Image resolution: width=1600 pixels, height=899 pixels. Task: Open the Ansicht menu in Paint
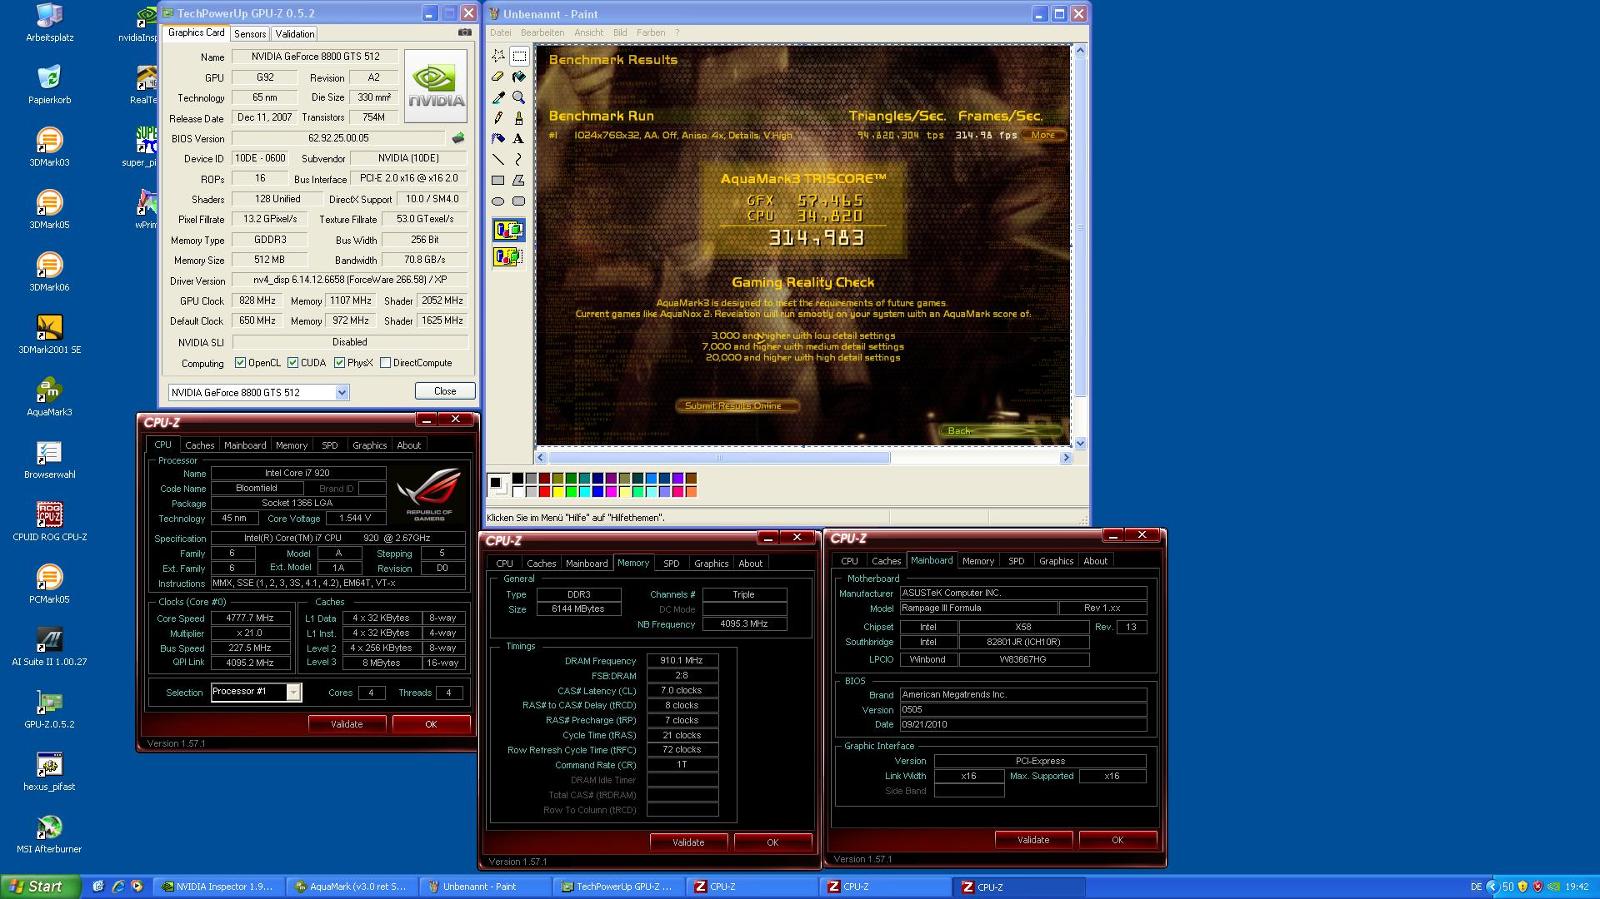(589, 32)
